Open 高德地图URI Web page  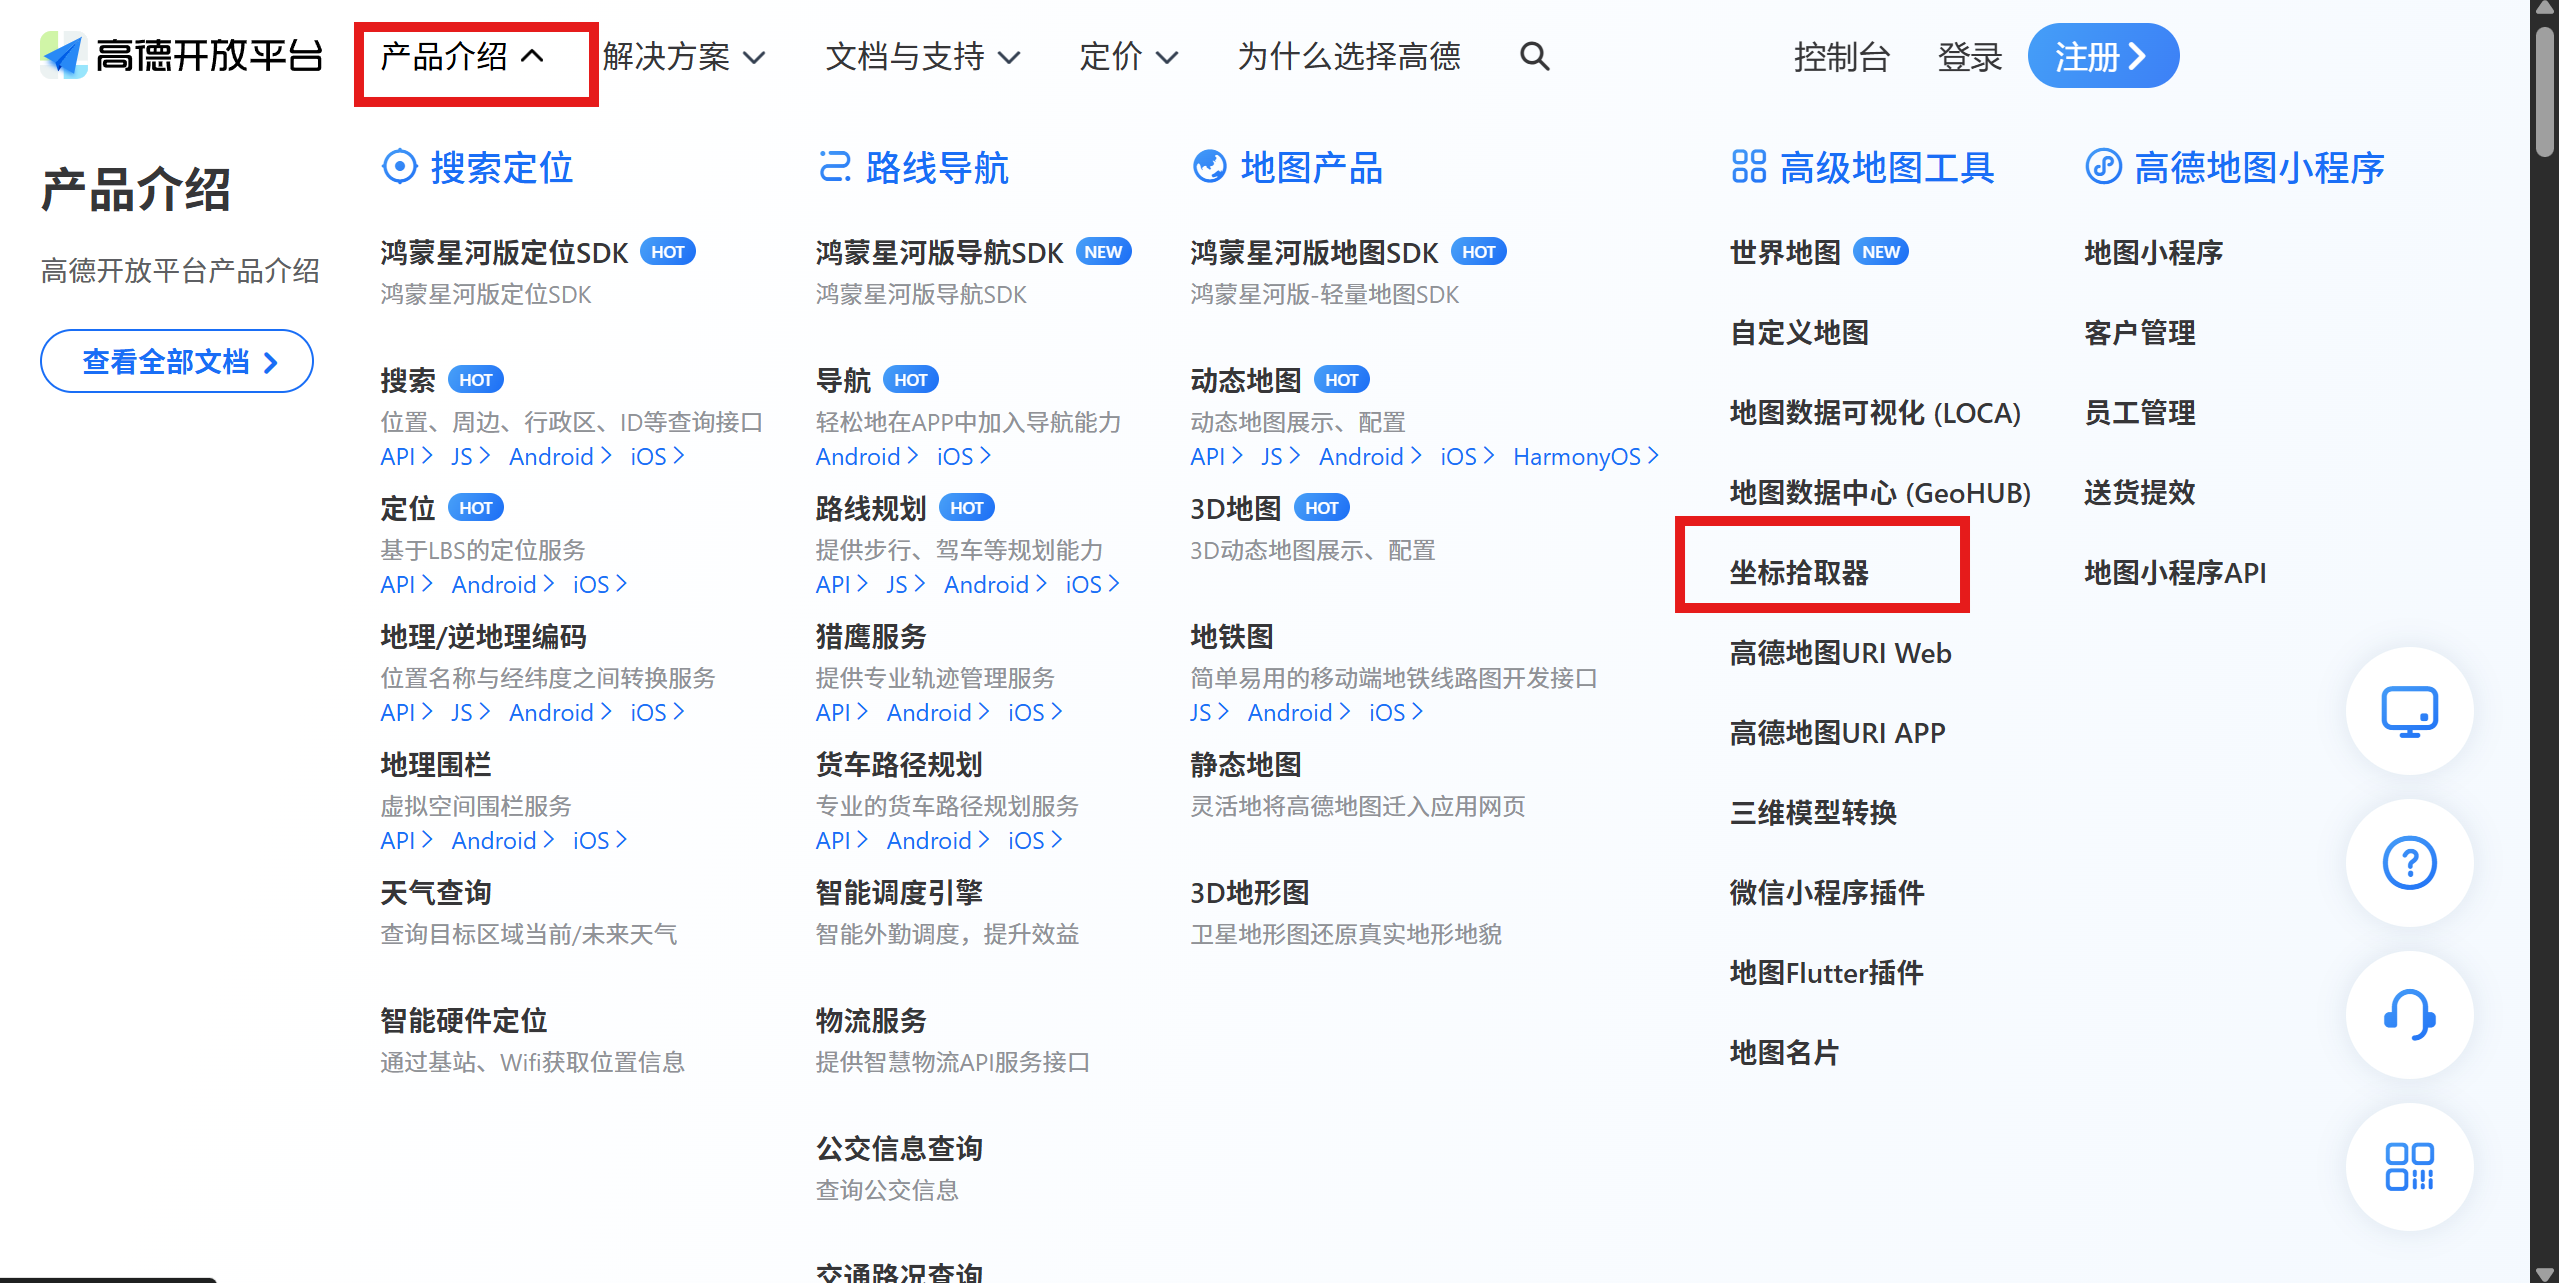[1840, 653]
